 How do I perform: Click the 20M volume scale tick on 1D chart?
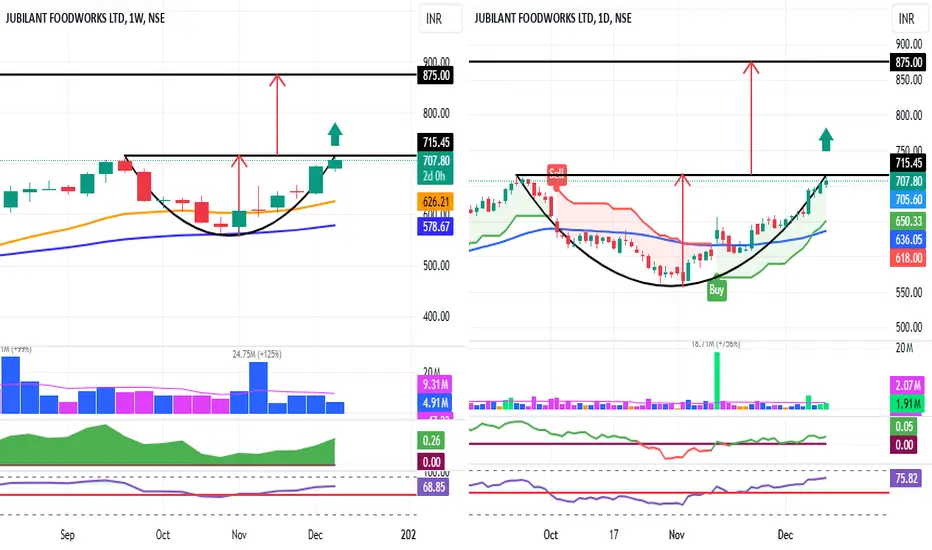(904, 348)
